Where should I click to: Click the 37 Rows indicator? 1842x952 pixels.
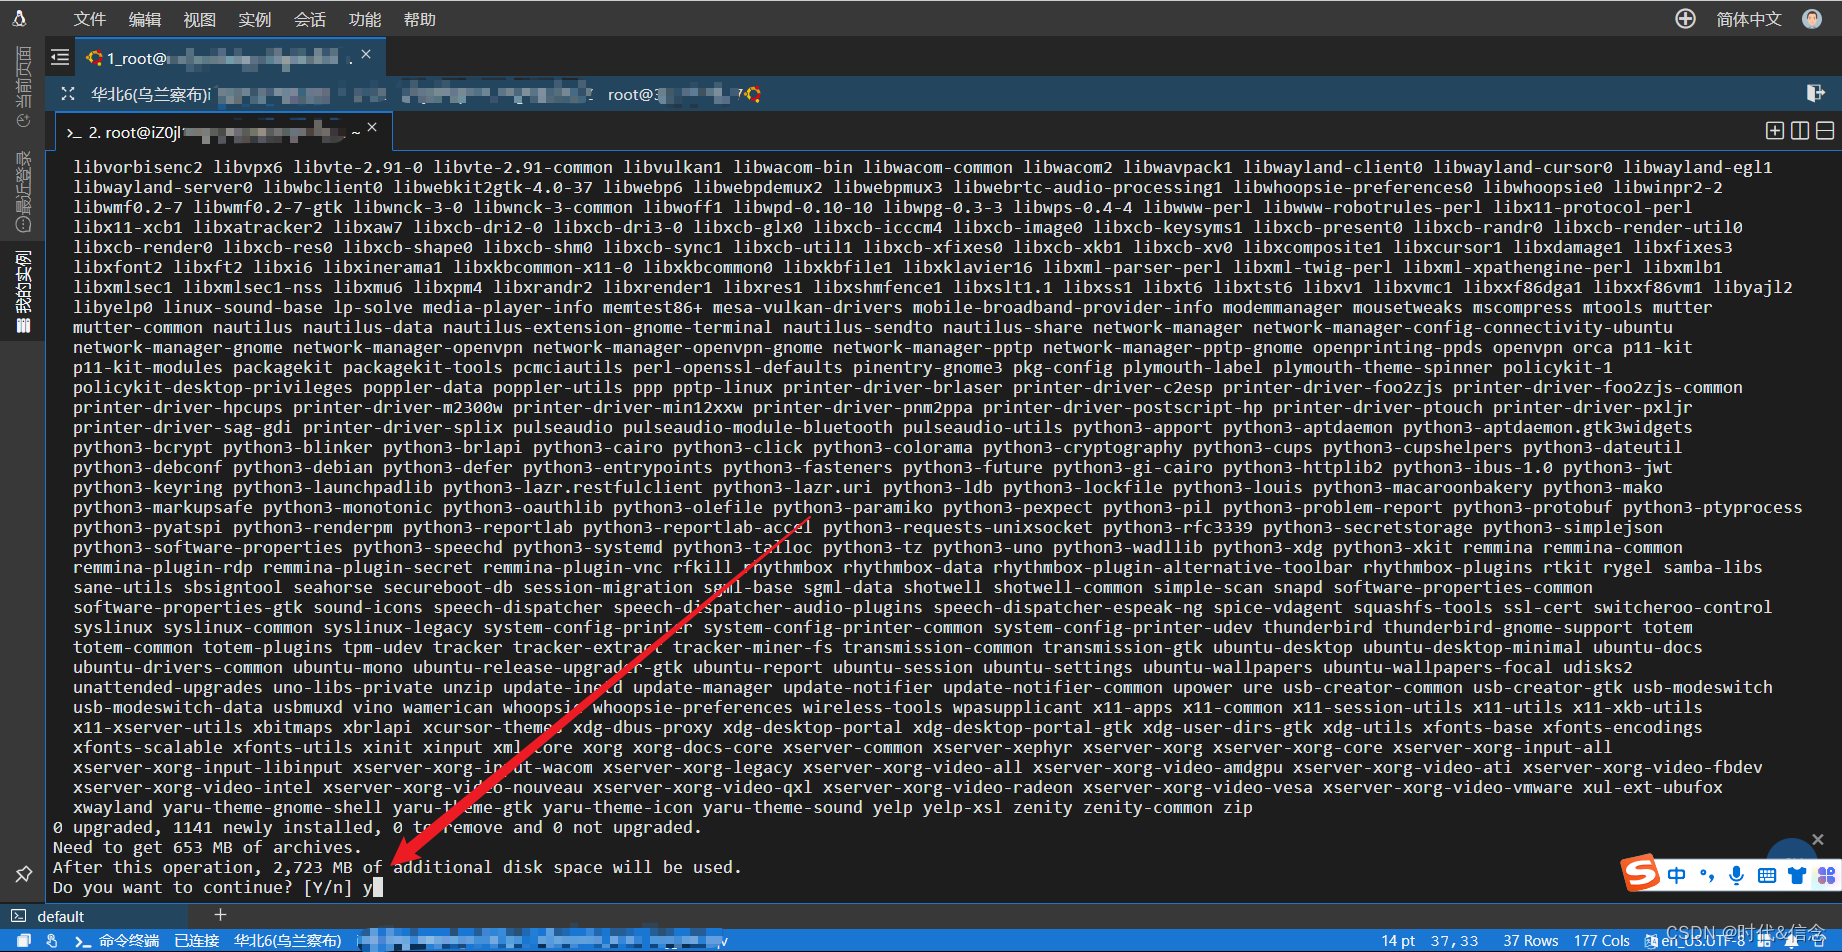point(1531,941)
